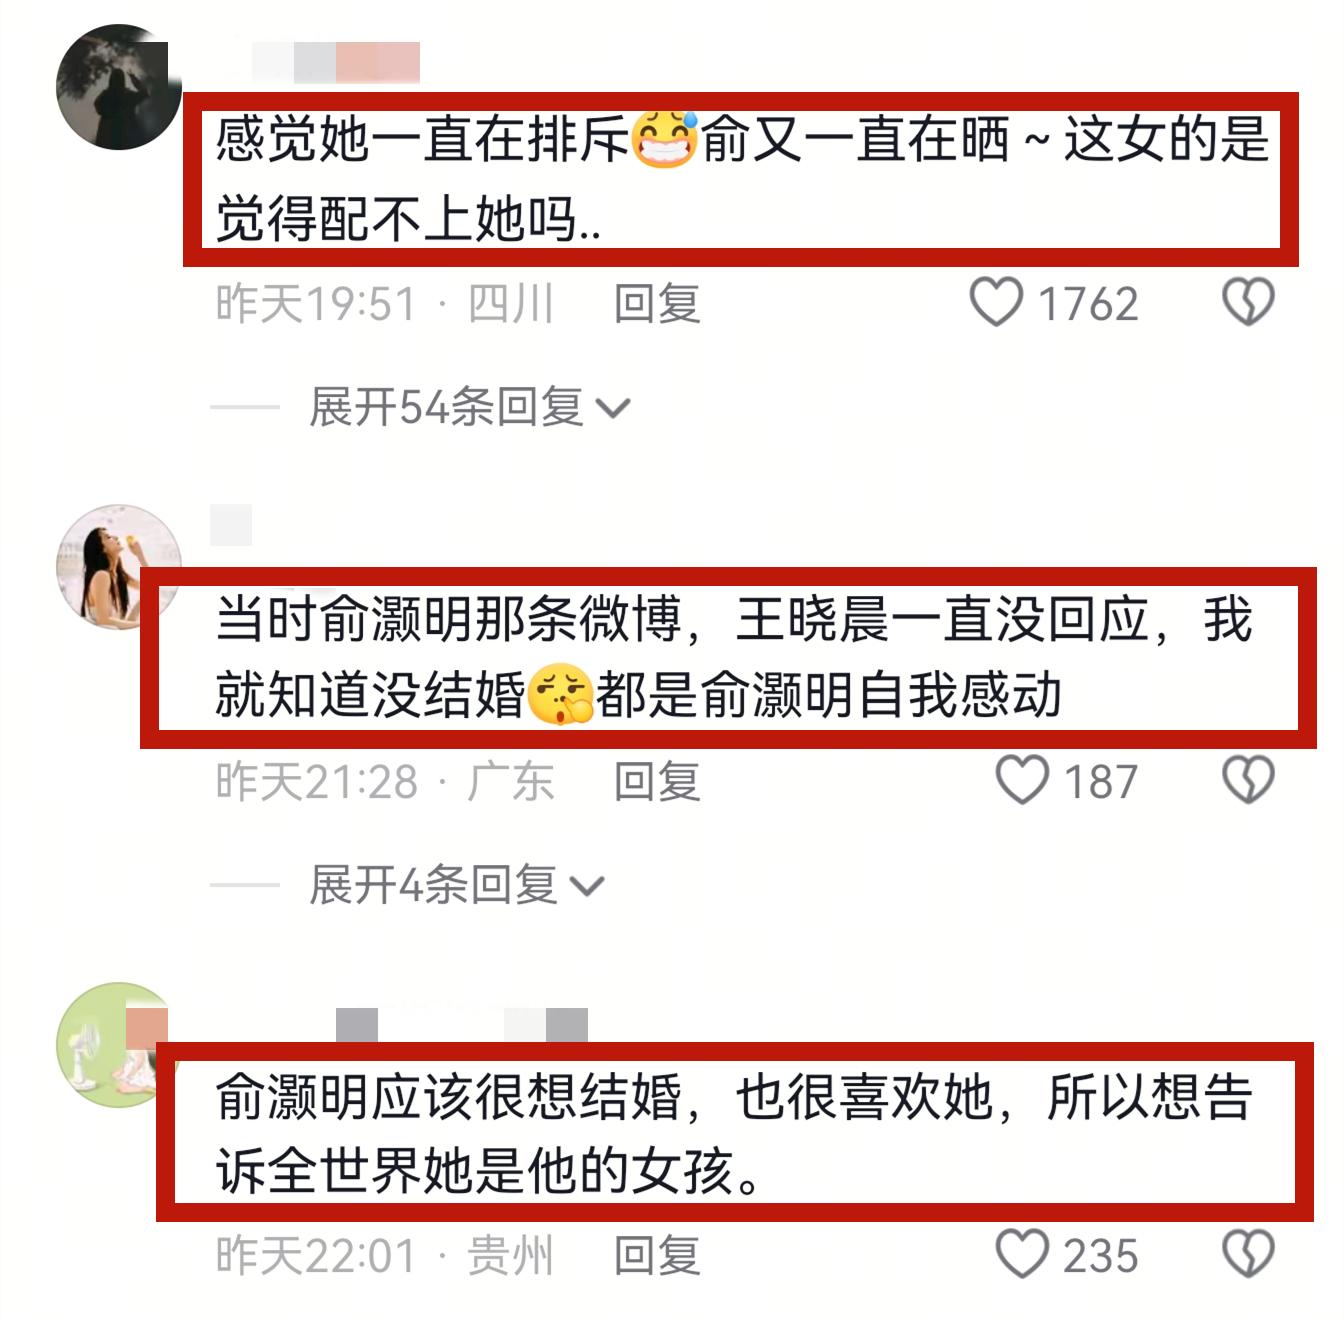
Task: Tap broken heart on 贵州 comment
Action: (x=1248, y=1254)
